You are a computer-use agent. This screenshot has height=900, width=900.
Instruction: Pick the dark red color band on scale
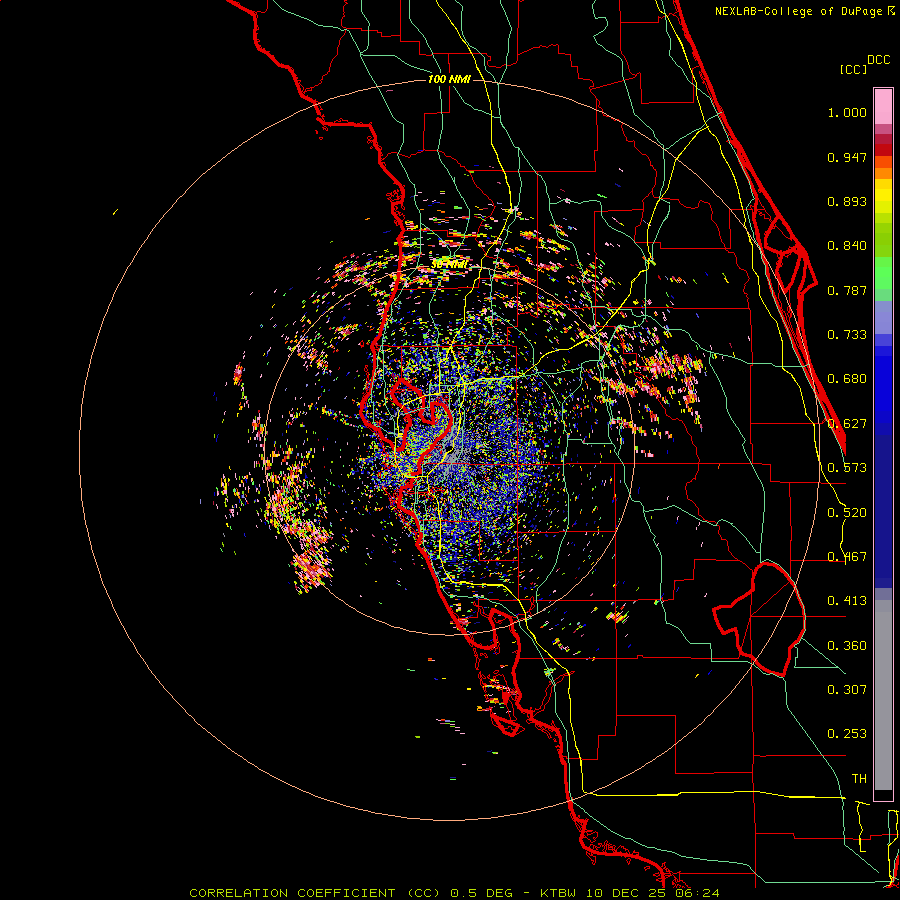883,150
